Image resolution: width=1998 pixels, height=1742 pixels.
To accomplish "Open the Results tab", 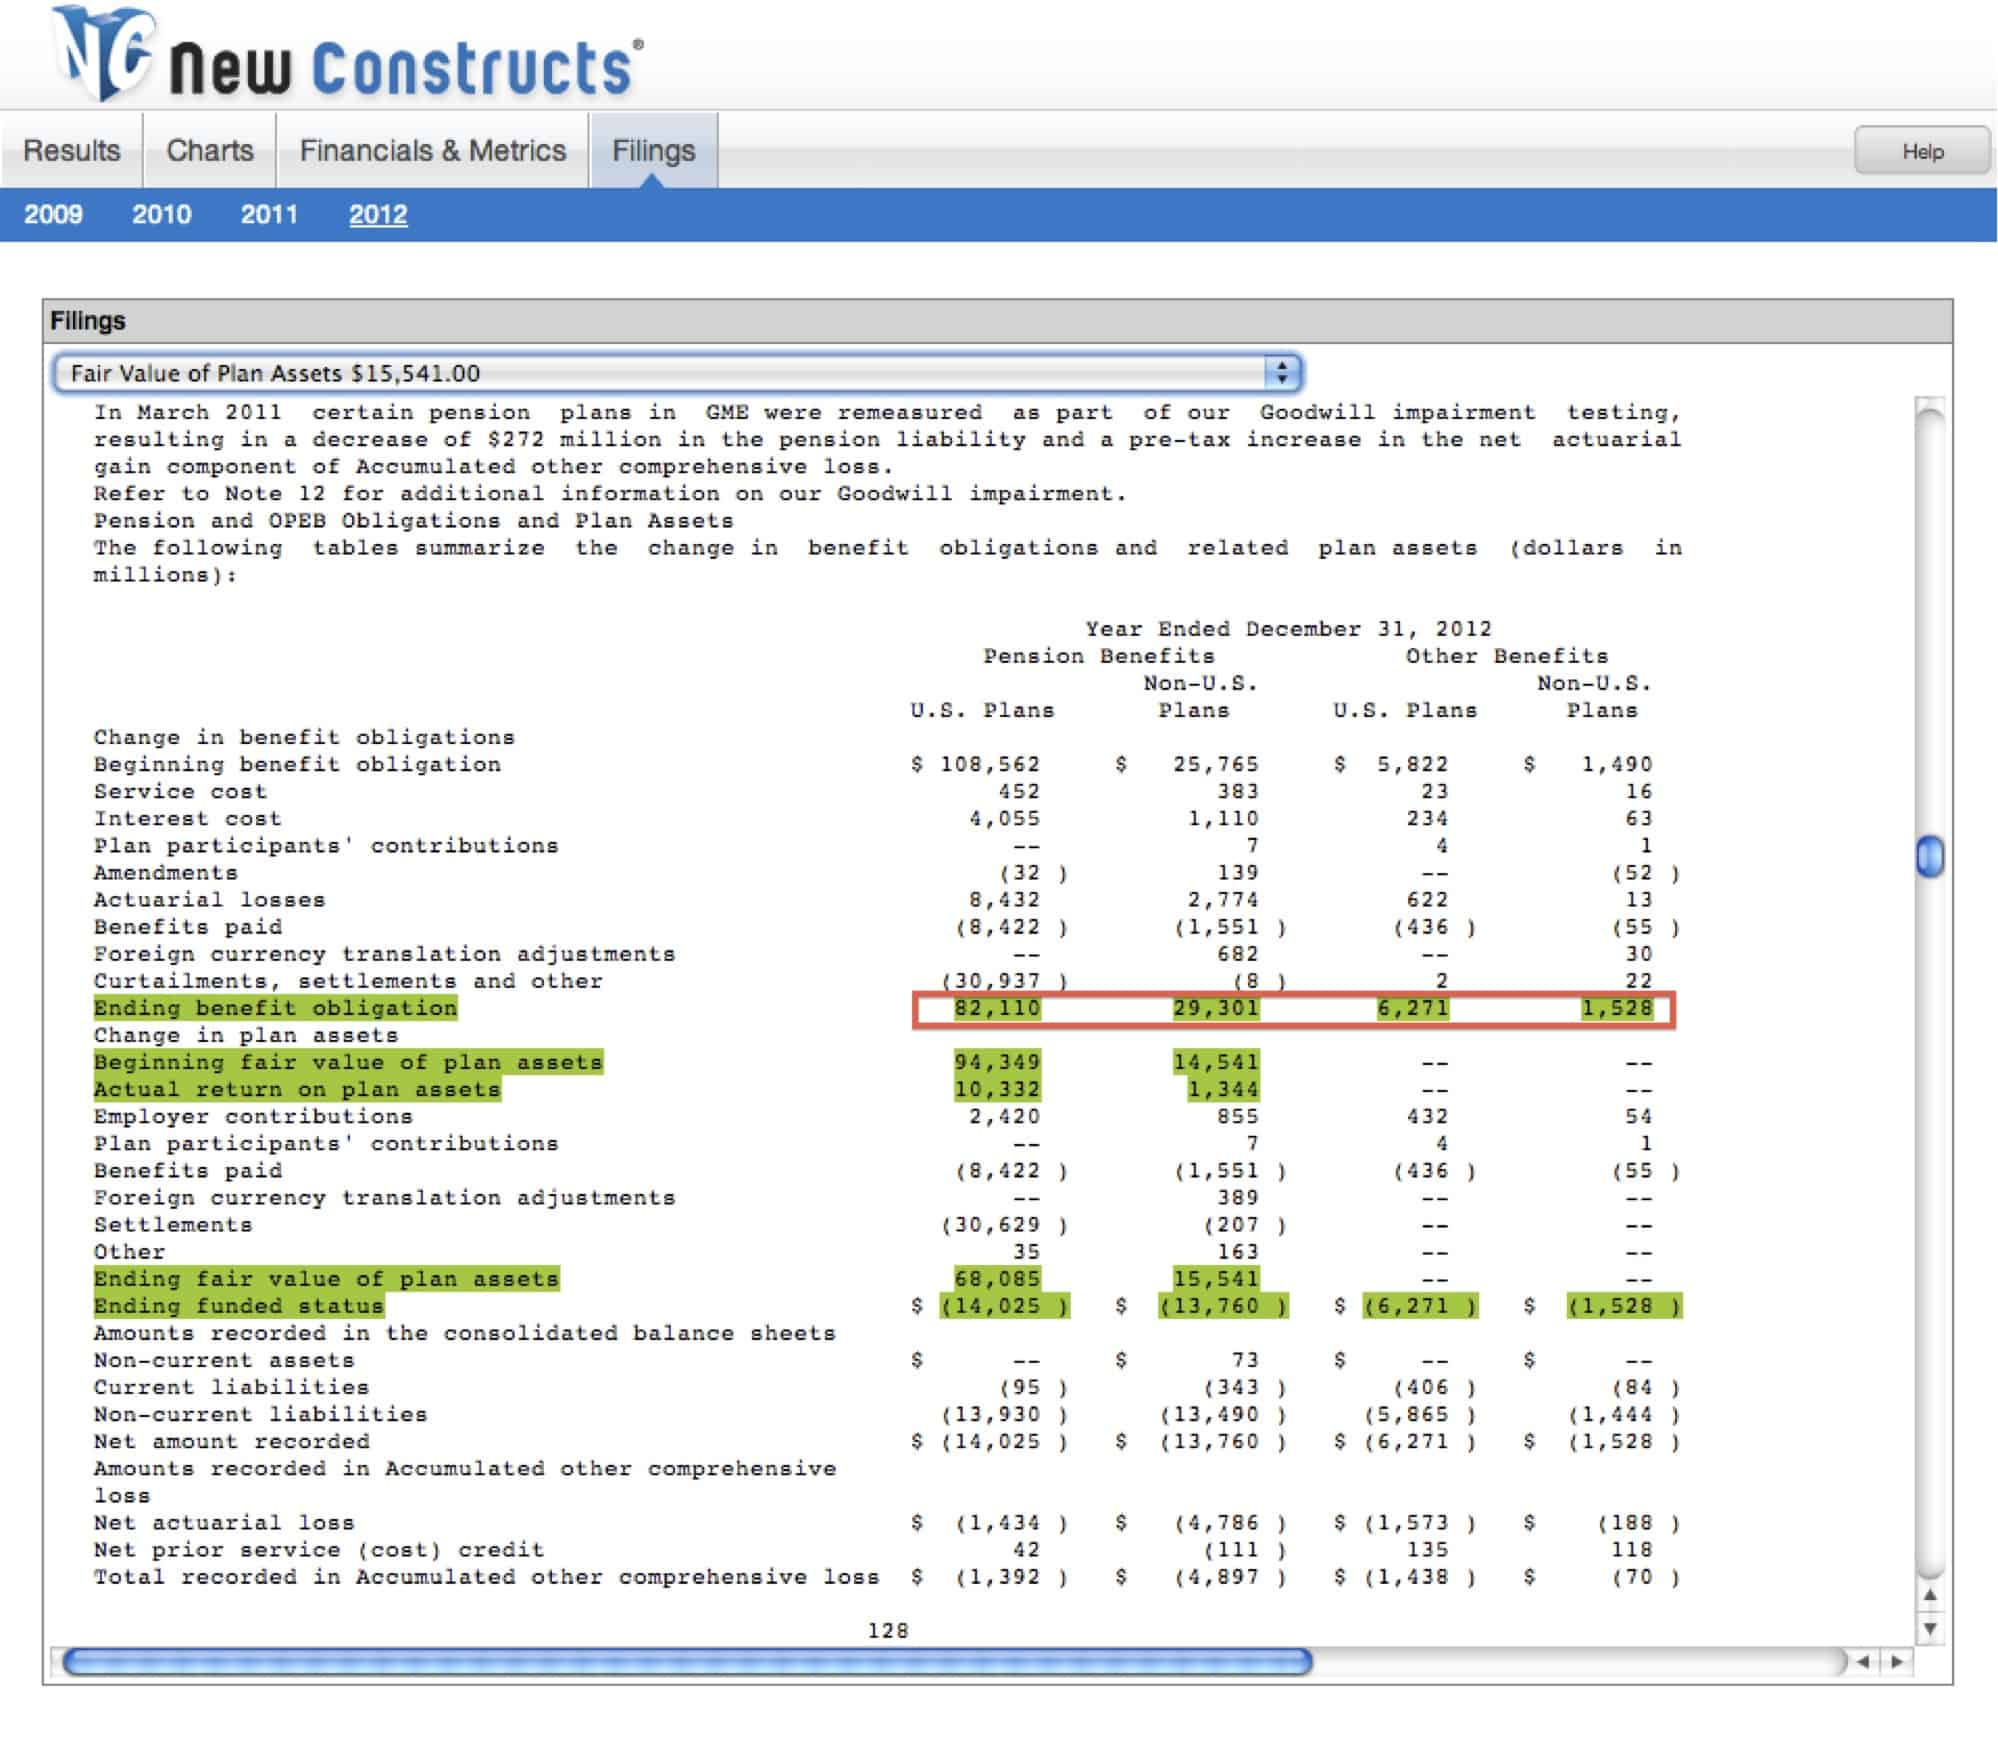I will click(71, 150).
